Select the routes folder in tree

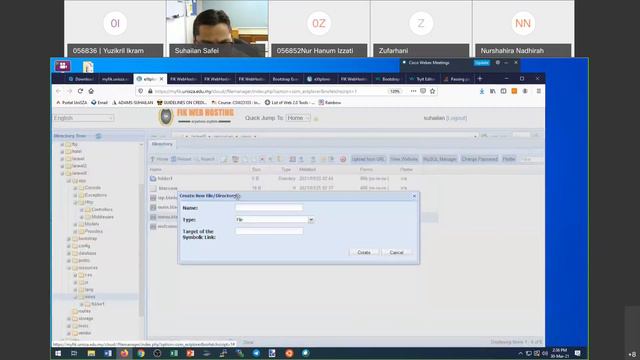point(84,311)
